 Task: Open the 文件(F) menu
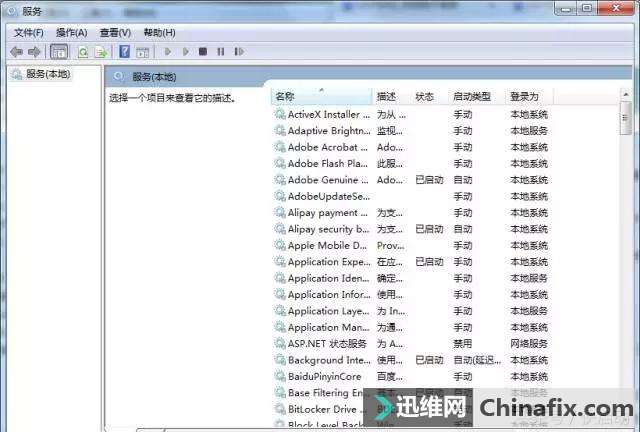click(29, 33)
